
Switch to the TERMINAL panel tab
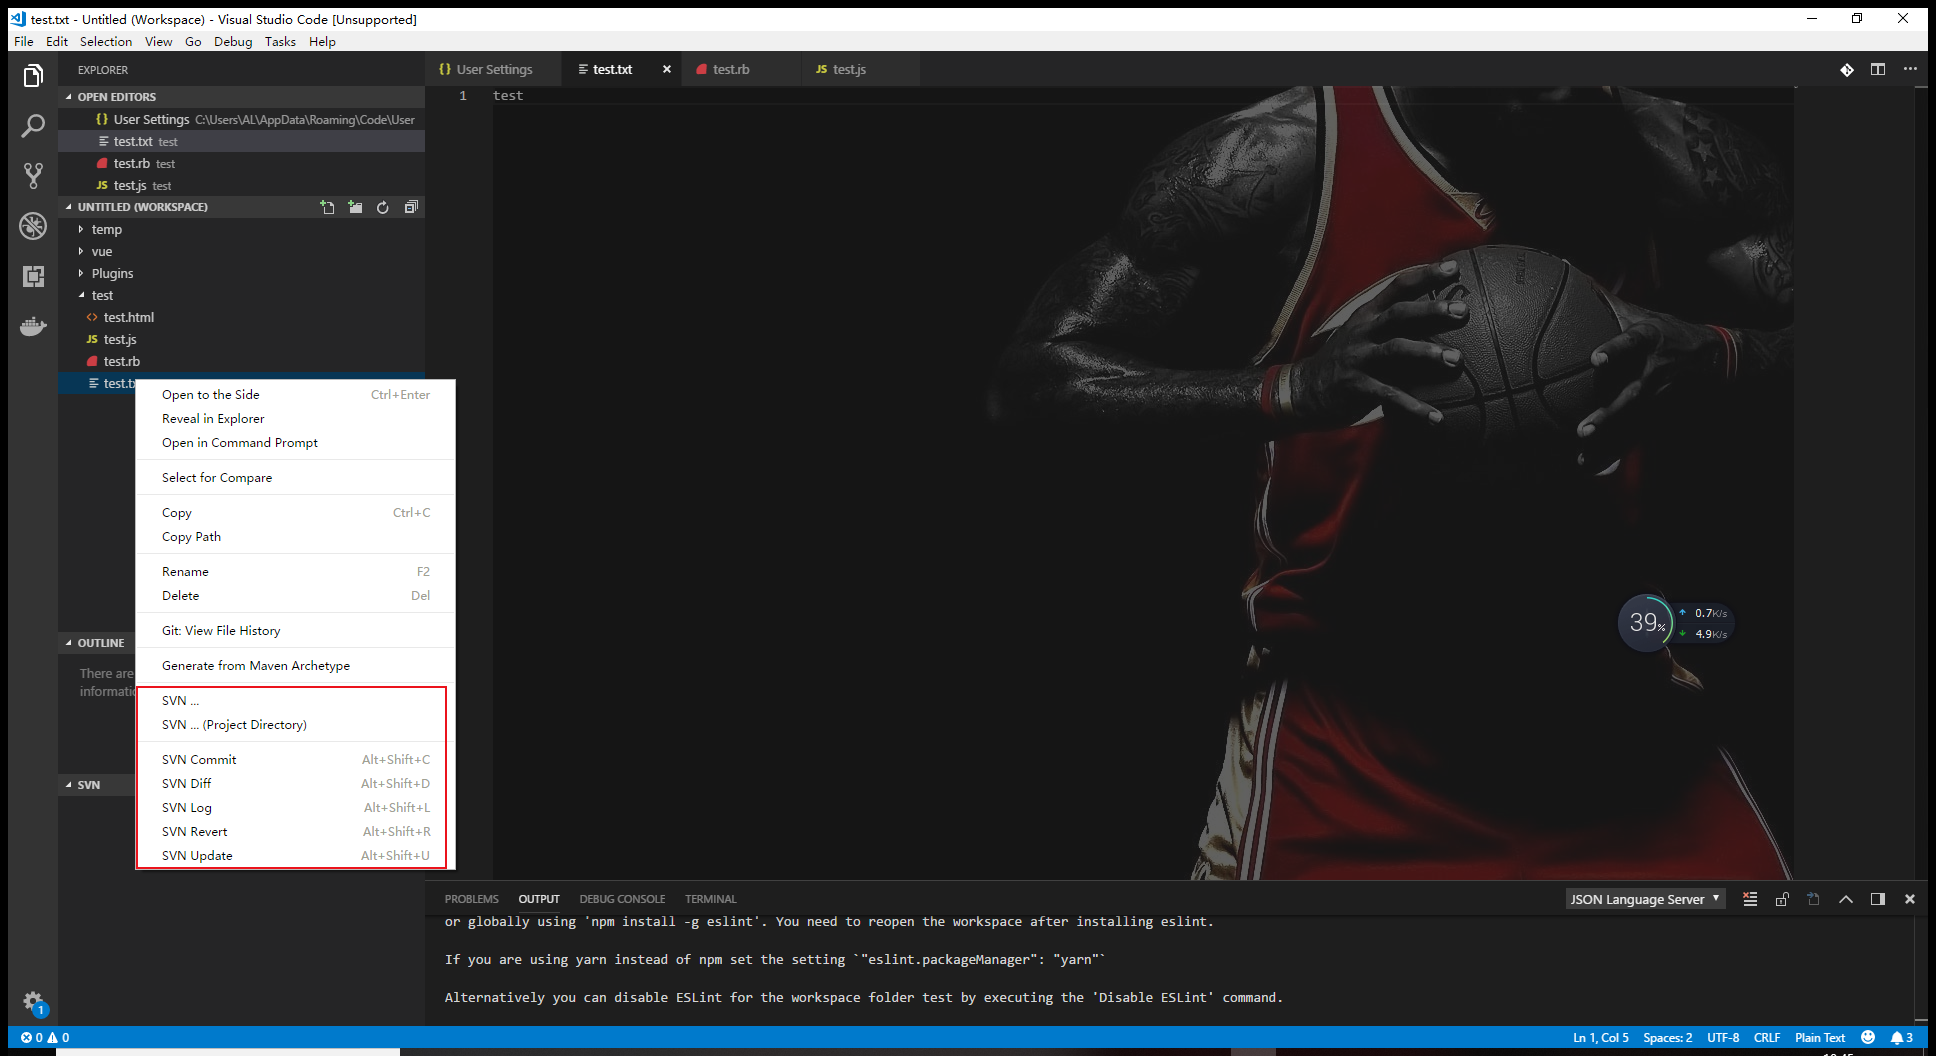711,899
